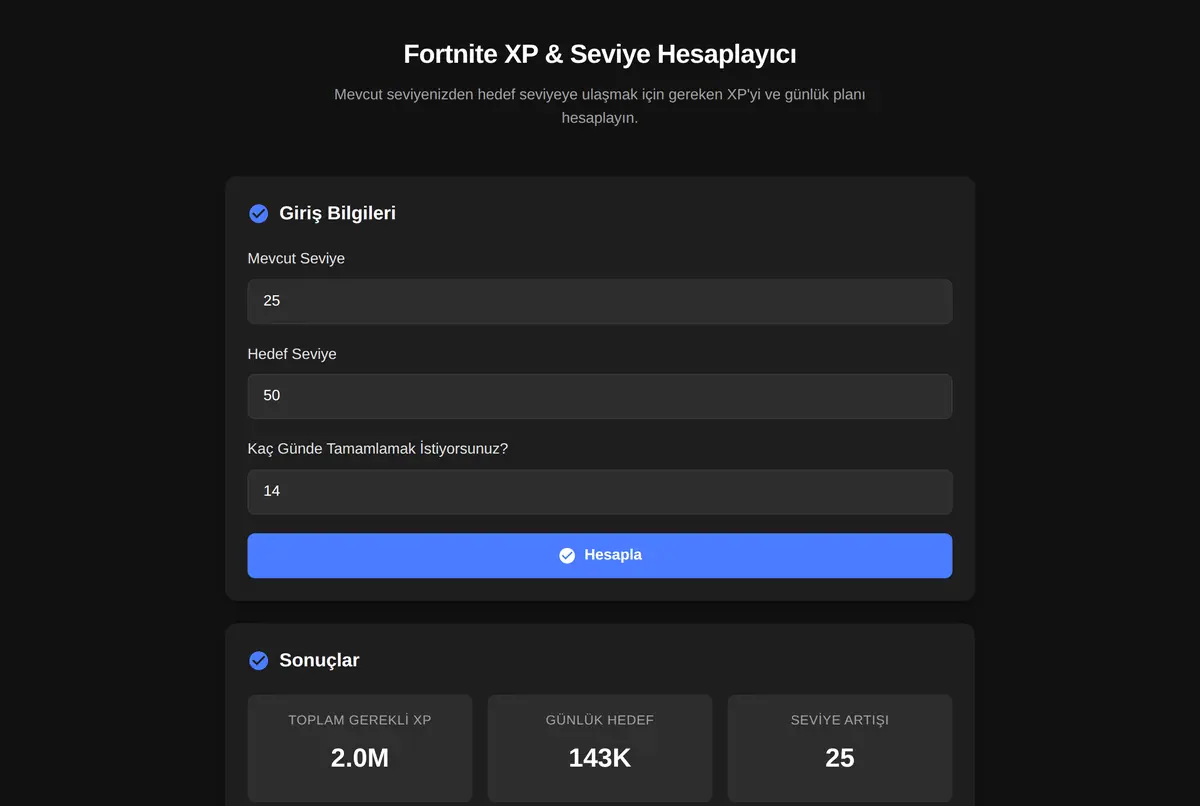Click the Hedef Seviye label

(292, 354)
